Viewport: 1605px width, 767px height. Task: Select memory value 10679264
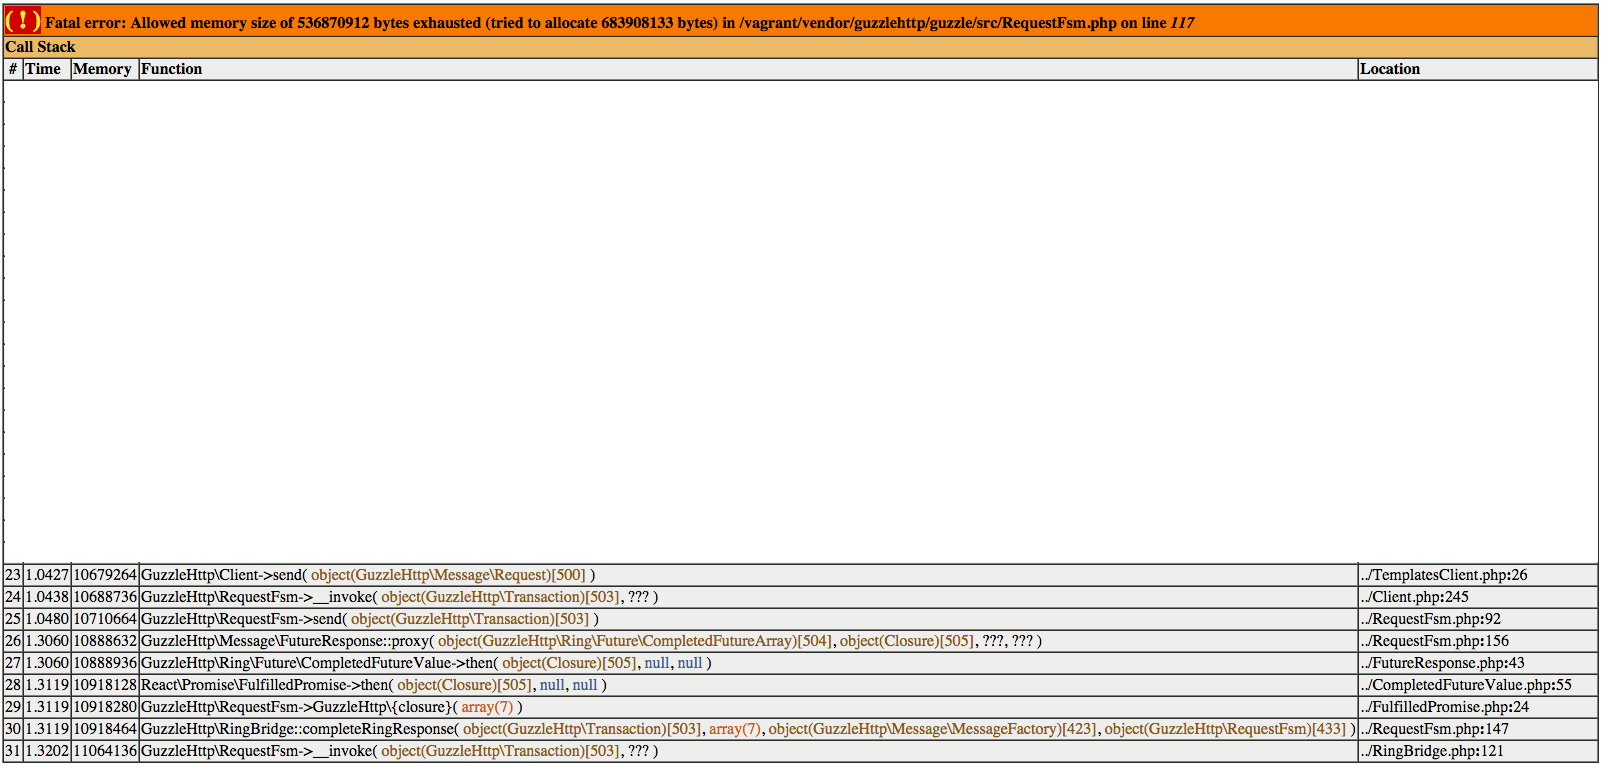(x=105, y=575)
